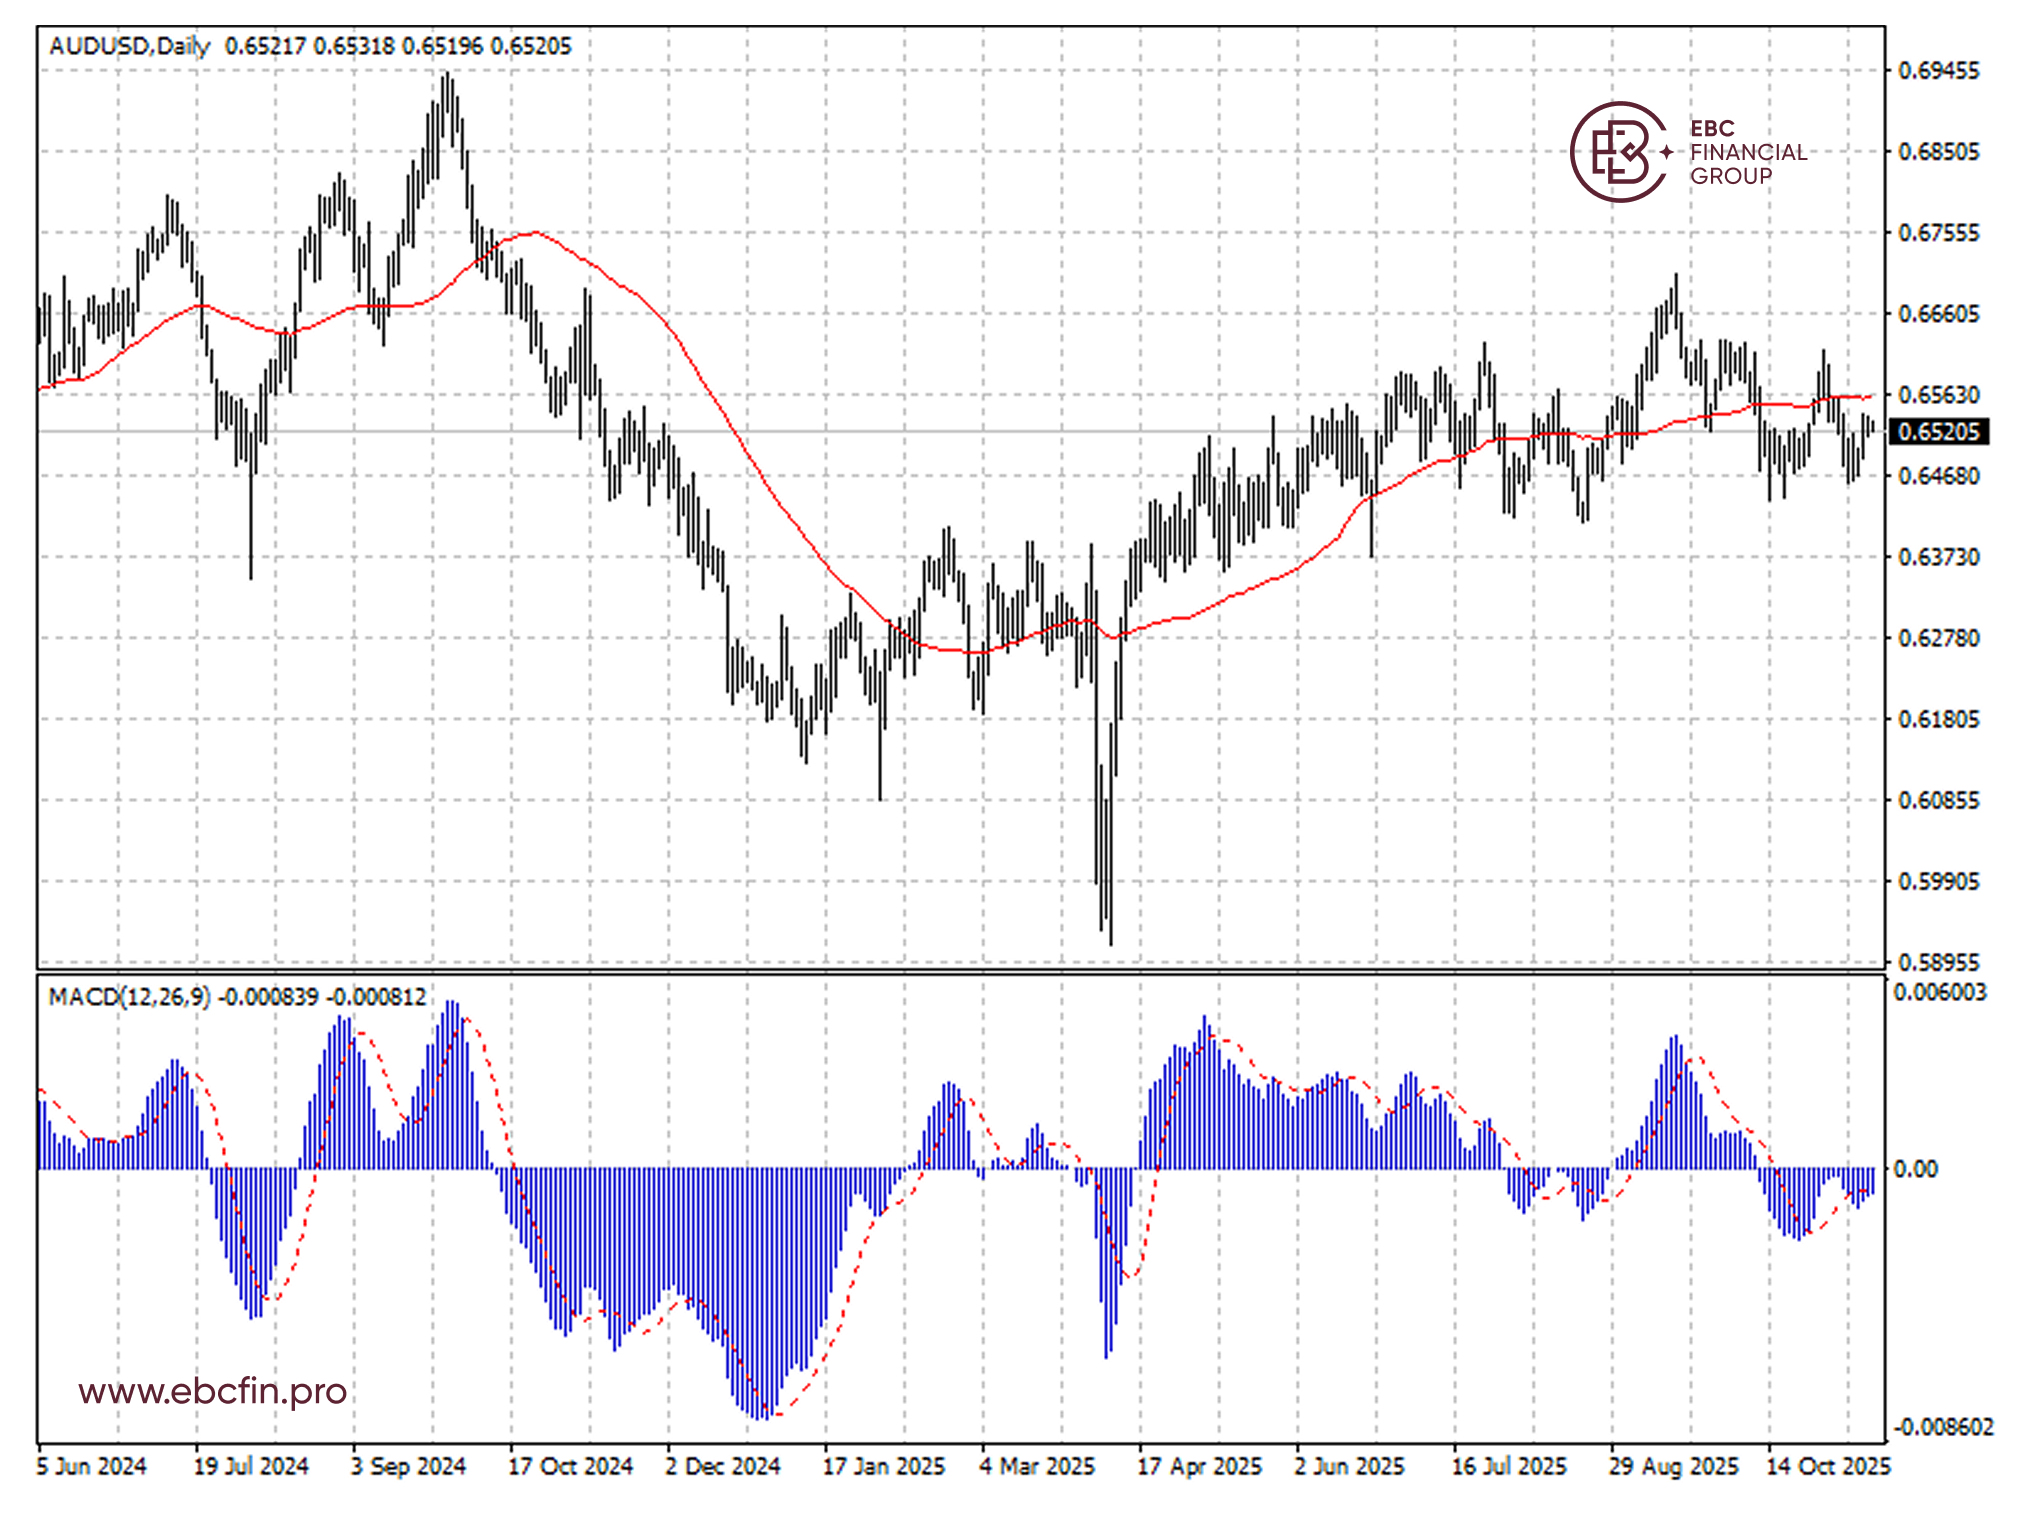
Task: Click the EBC circular logo icon
Action: click(x=1618, y=152)
